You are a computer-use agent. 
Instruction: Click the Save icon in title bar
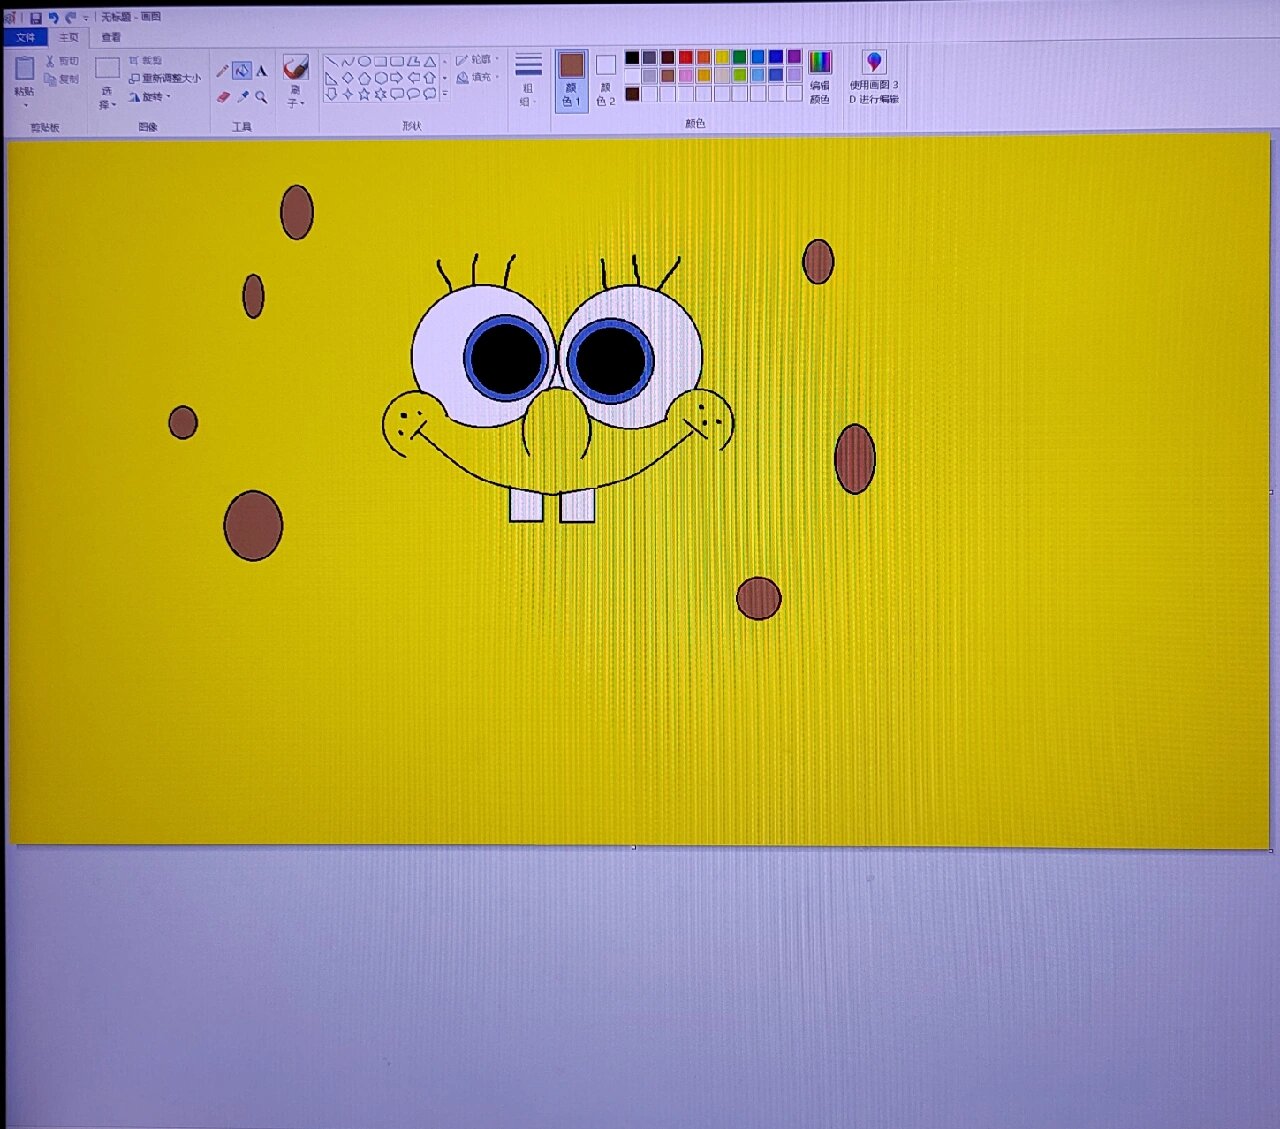coord(35,18)
